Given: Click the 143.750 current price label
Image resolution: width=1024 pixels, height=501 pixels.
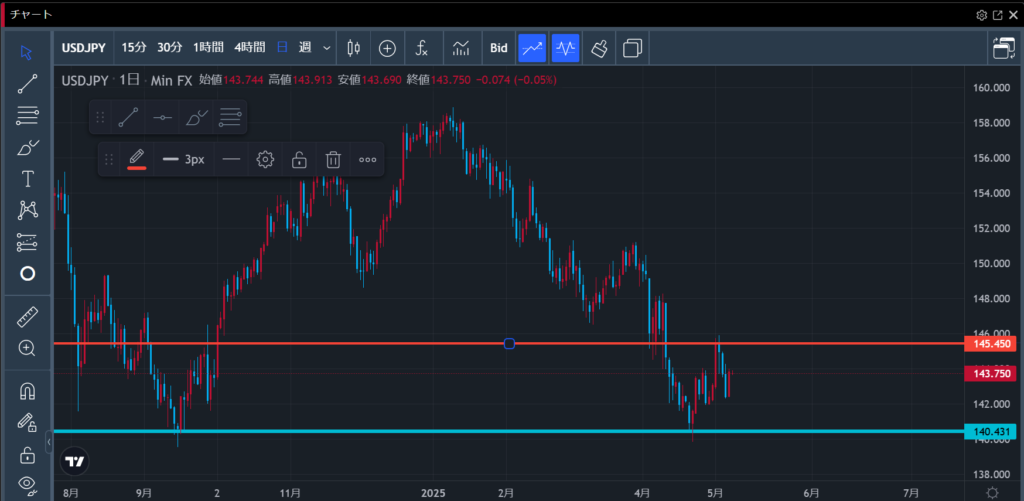Looking at the screenshot, I should (990, 374).
